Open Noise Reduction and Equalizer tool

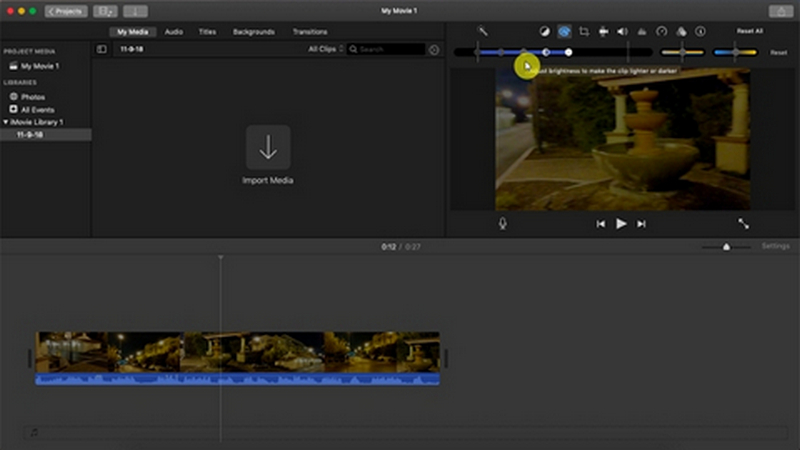click(642, 32)
